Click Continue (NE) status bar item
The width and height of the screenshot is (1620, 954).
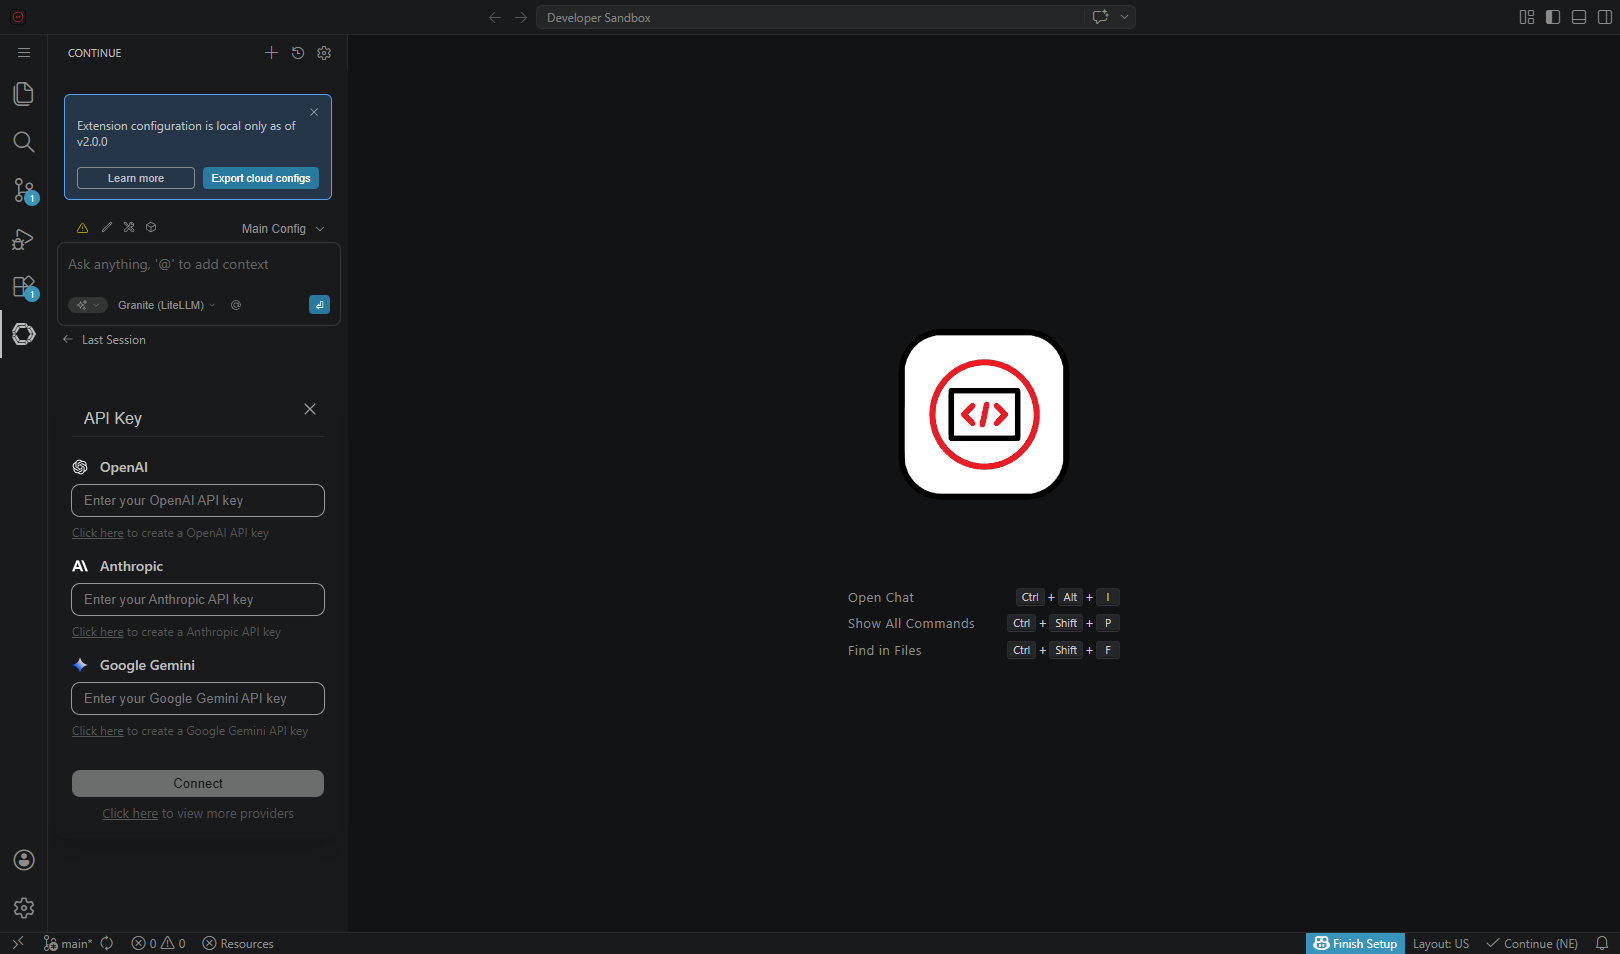(x=1532, y=943)
